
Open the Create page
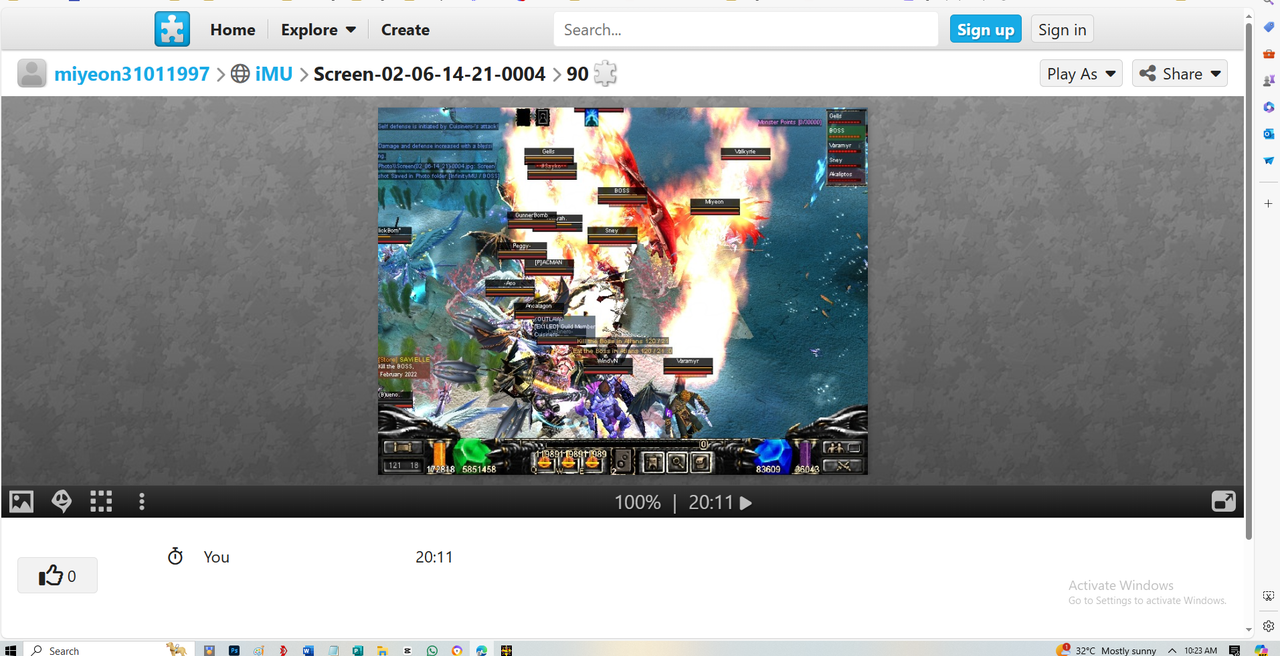pos(405,30)
